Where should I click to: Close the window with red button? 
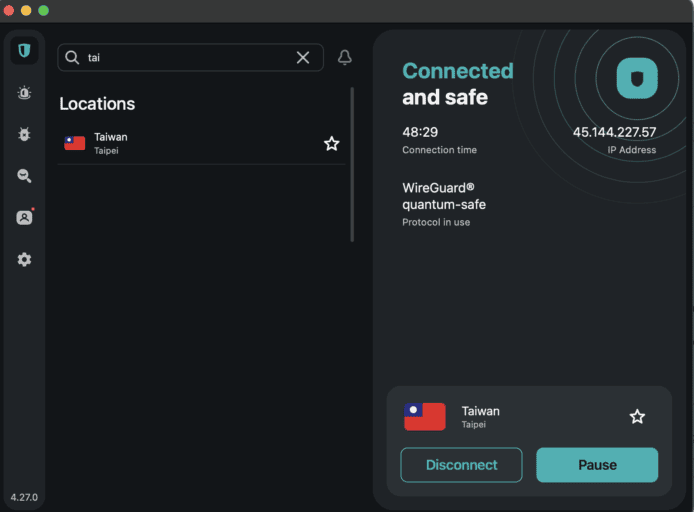point(9,10)
